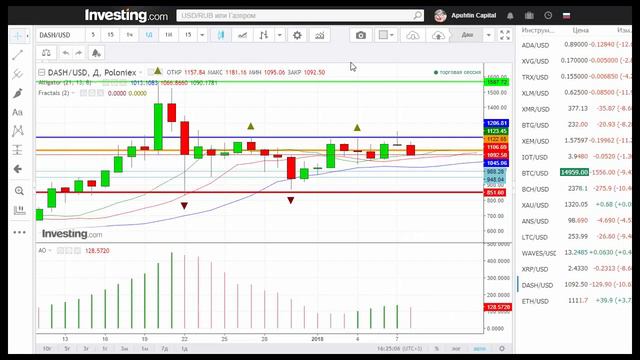The width and height of the screenshot is (640, 360).
Task: Toggle percent scale at chart bottom
Action: click(437, 349)
